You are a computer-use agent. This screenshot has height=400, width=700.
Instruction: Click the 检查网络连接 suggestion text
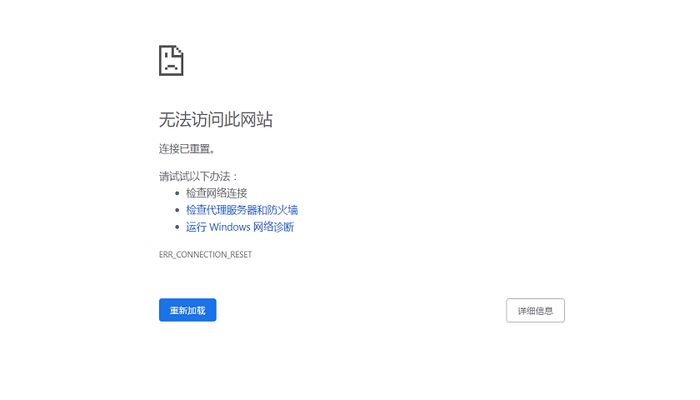click(216, 193)
